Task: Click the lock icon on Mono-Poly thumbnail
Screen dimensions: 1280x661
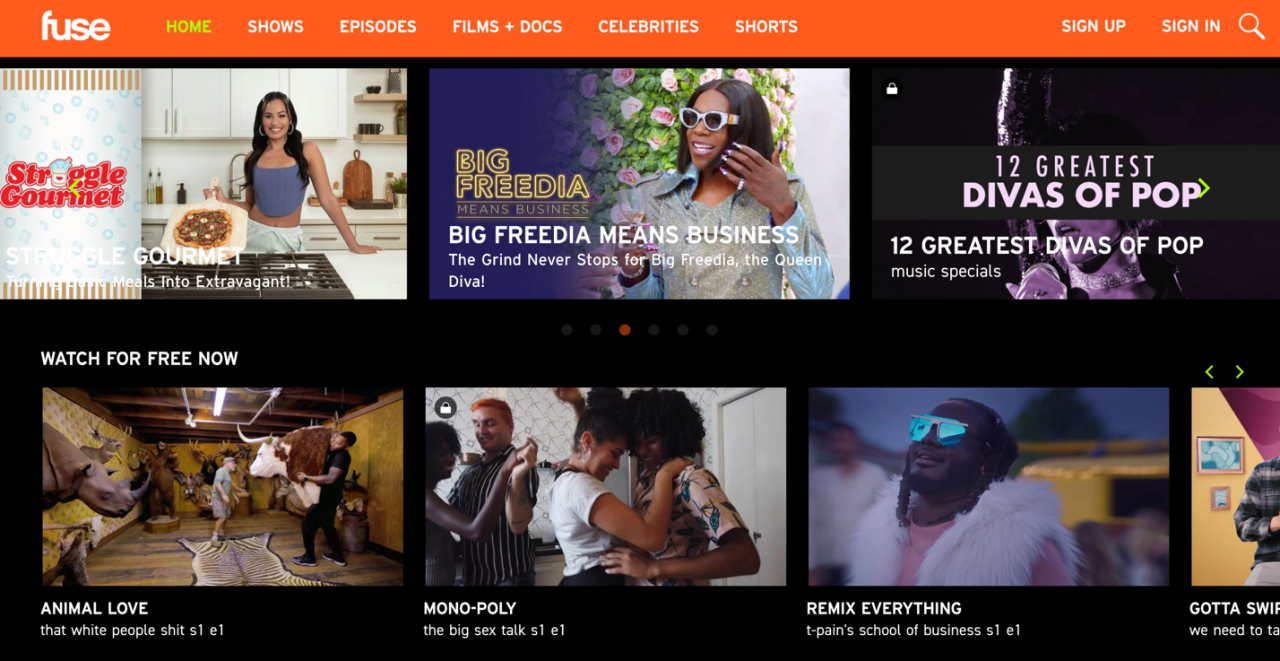Action: coord(446,407)
